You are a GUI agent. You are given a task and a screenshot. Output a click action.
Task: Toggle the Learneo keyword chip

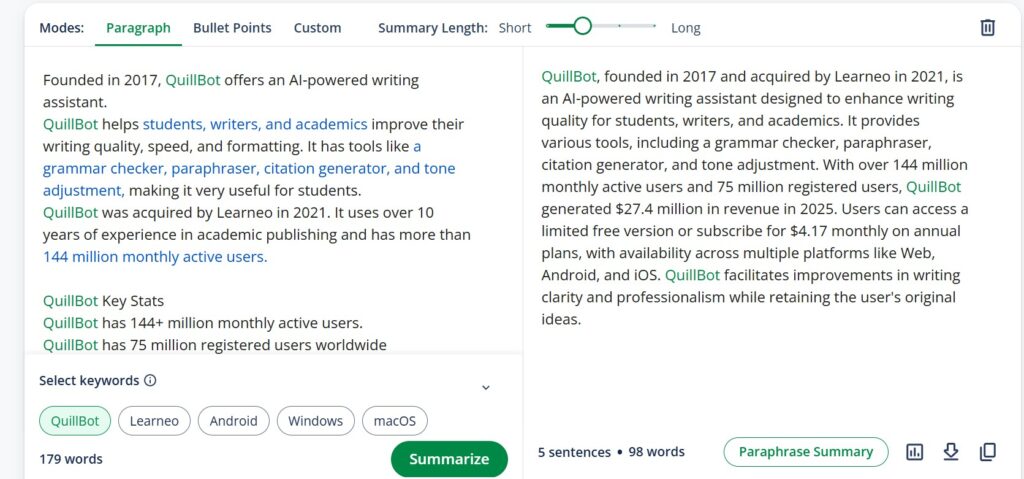[154, 421]
